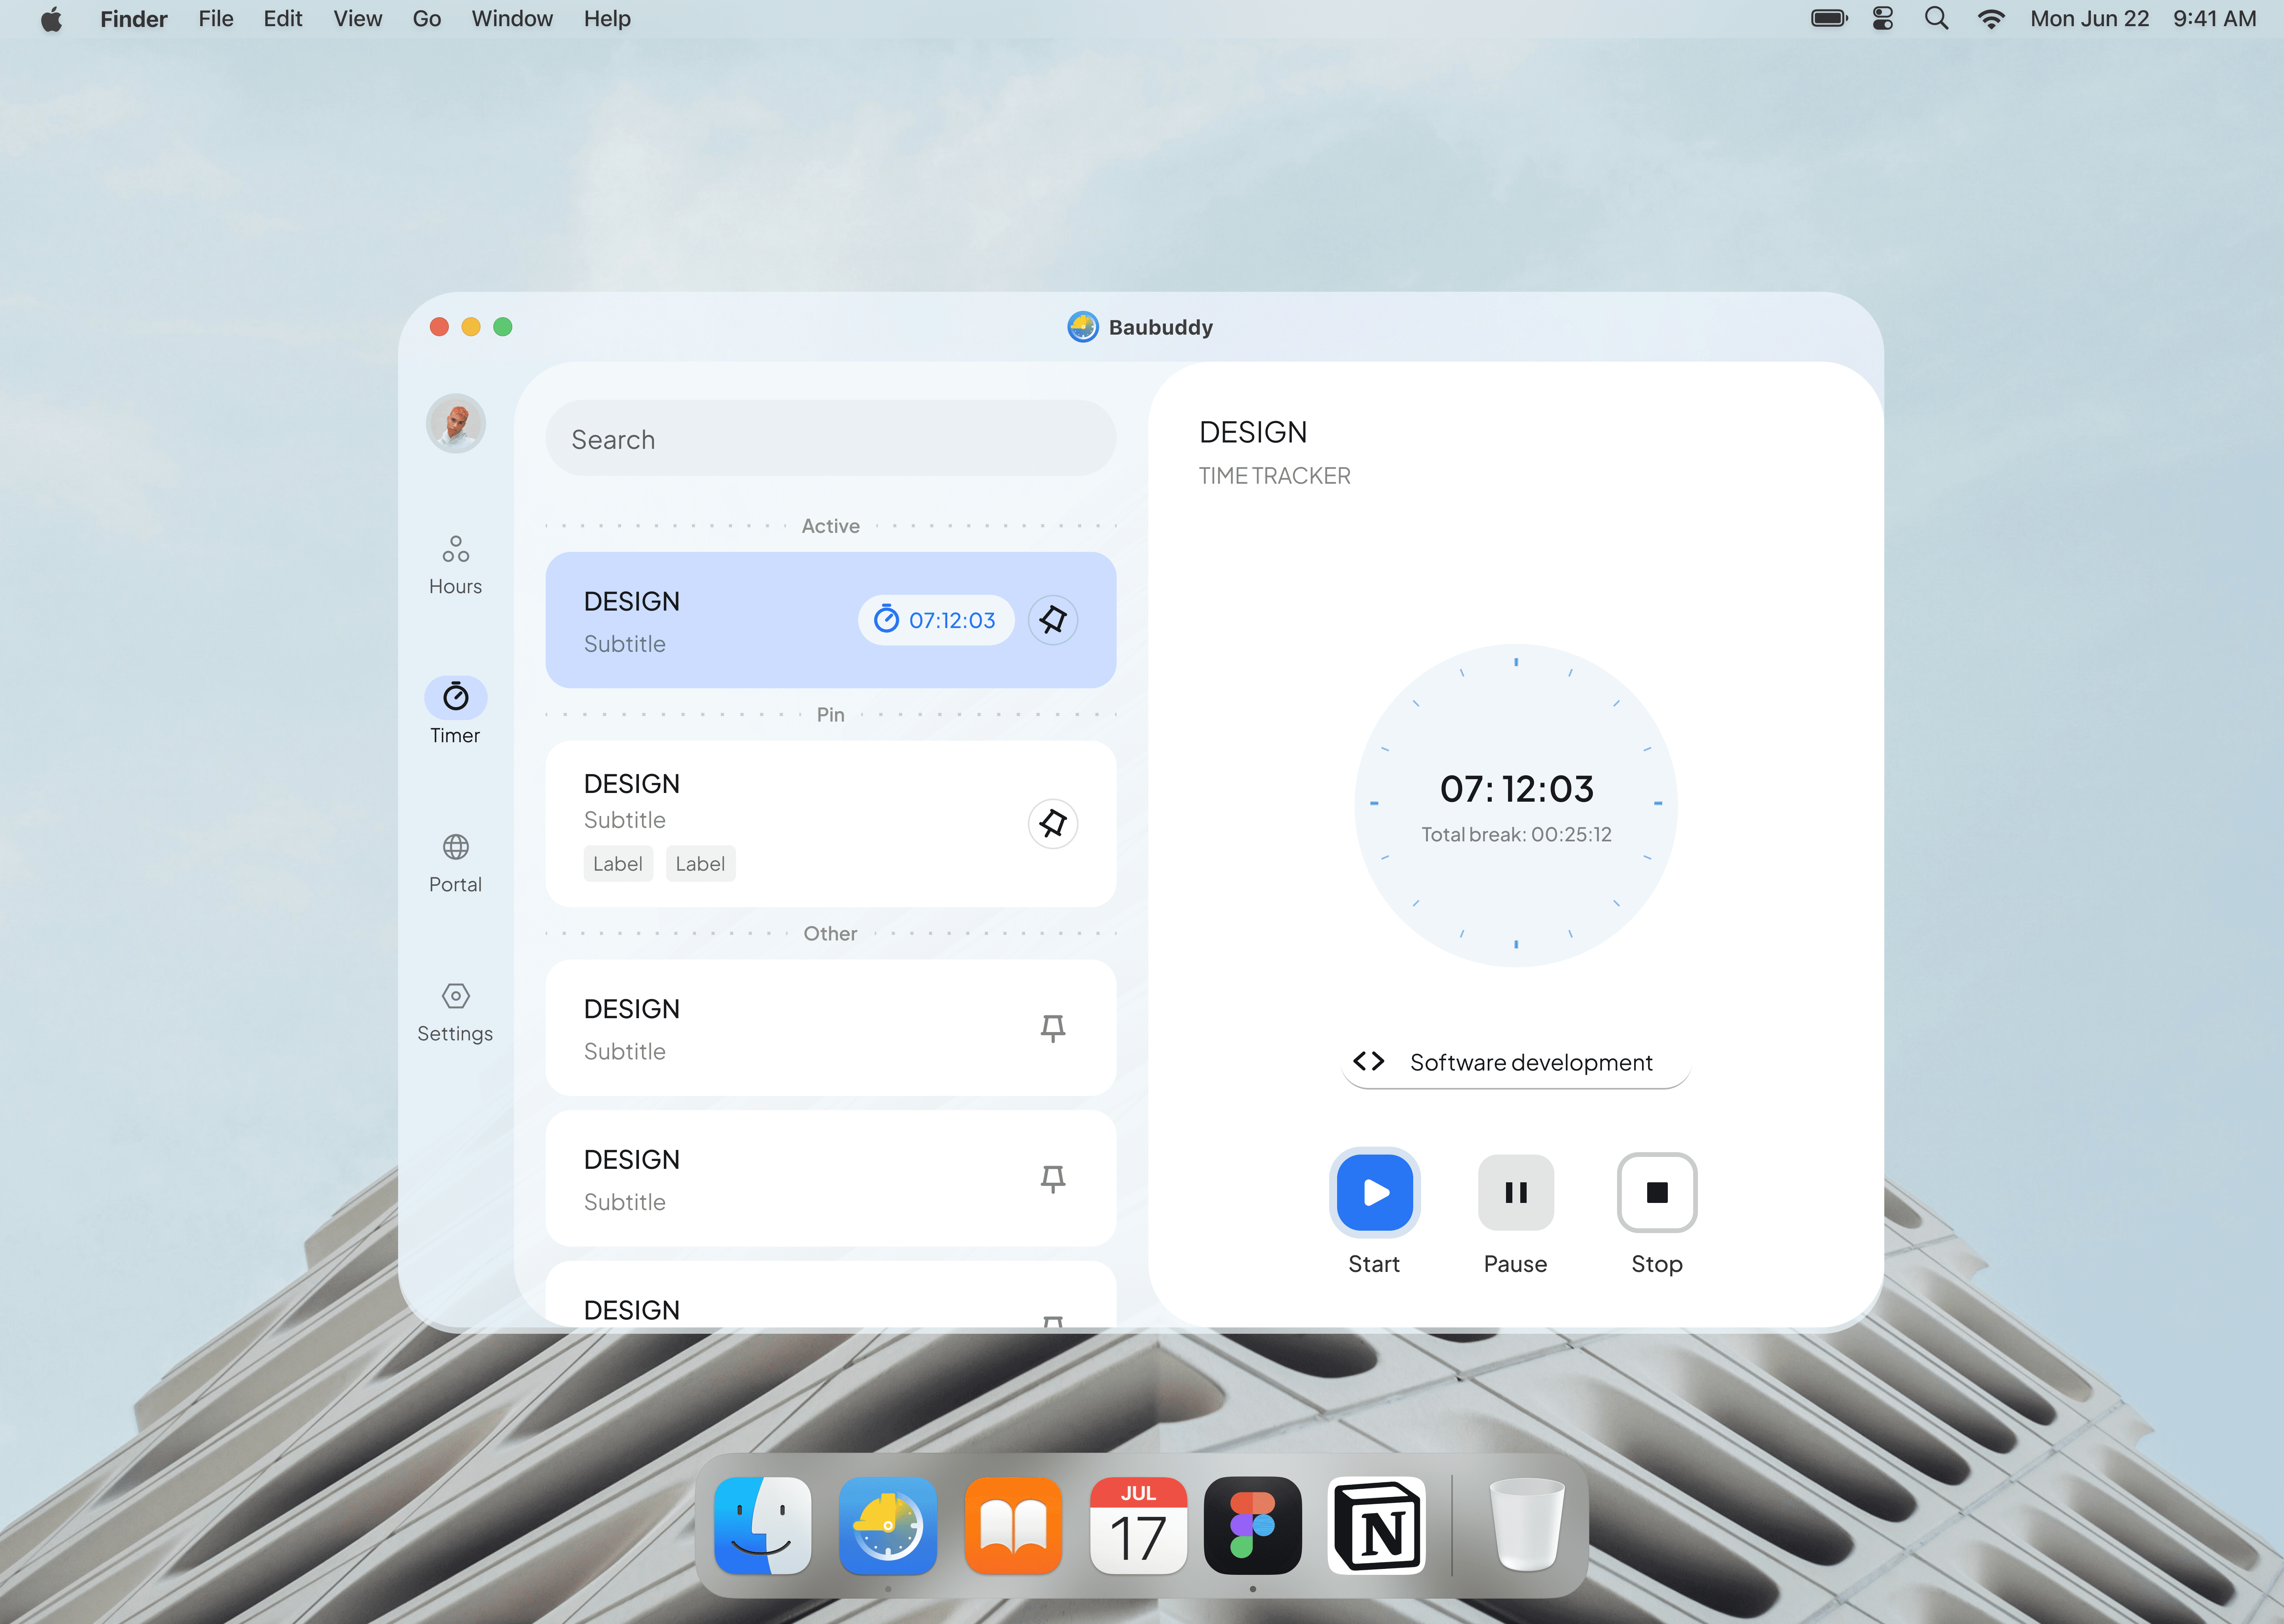Image resolution: width=2284 pixels, height=1624 pixels.
Task: Toggle pin on the DESIGN card with labels
Action: (1053, 824)
